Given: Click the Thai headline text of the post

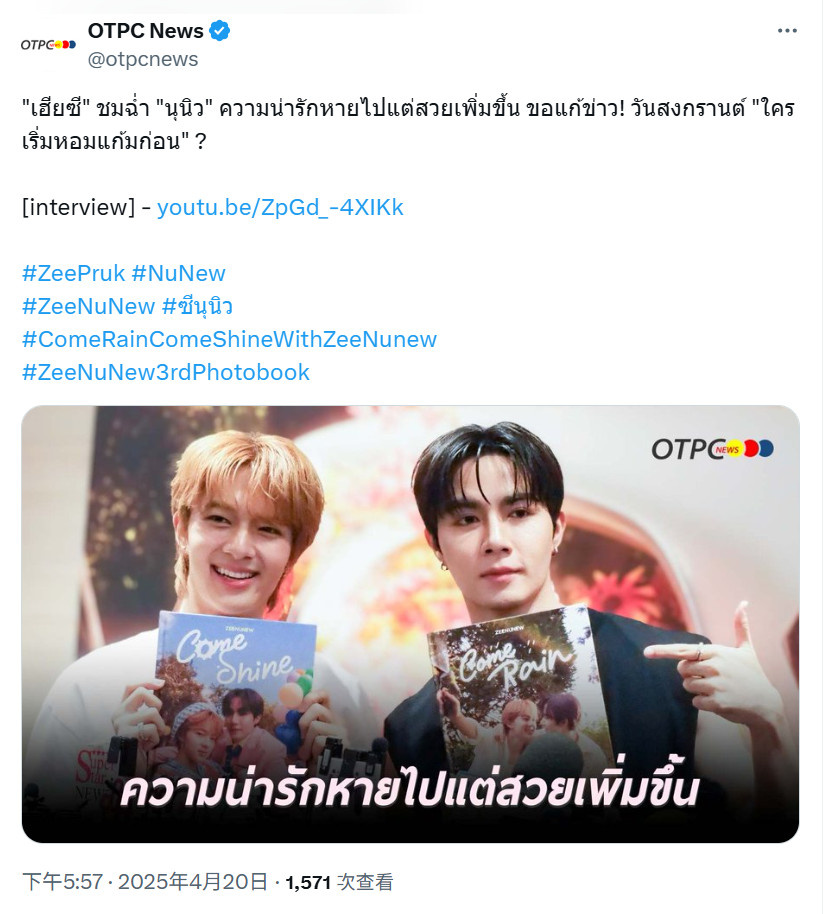Looking at the screenshot, I should pyautogui.click(x=410, y=125).
